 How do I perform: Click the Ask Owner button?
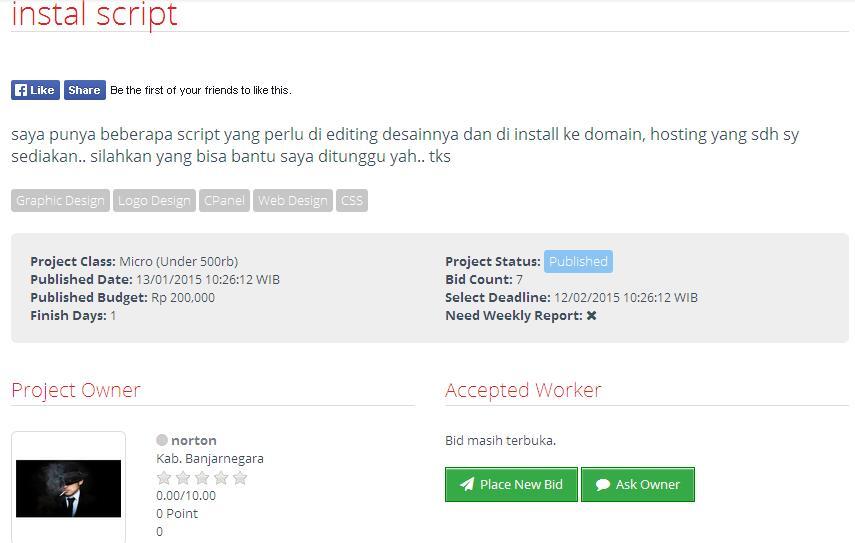tap(637, 485)
